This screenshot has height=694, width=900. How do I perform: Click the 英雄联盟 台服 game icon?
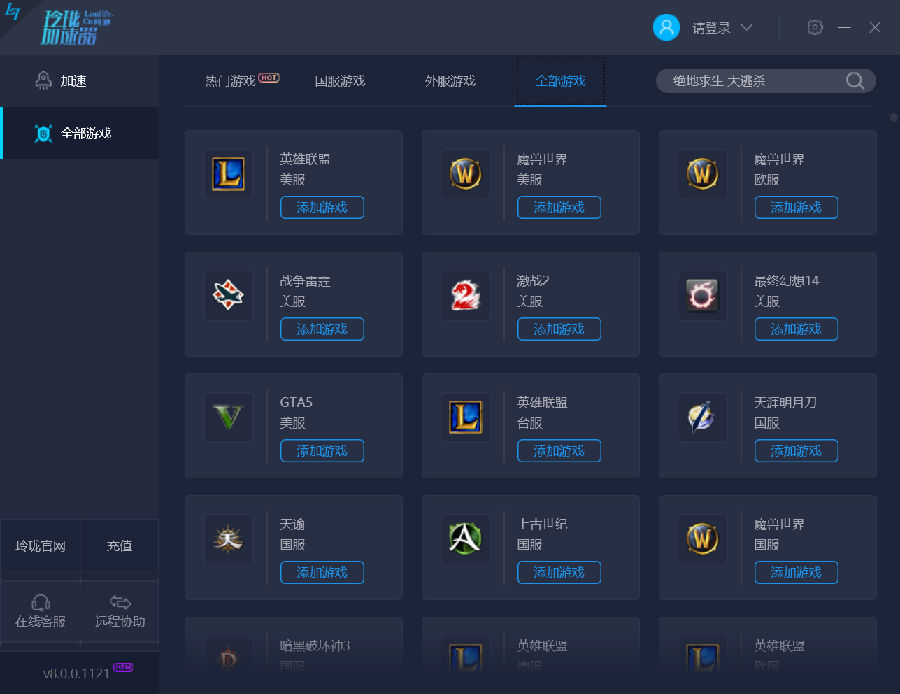[x=465, y=417]
